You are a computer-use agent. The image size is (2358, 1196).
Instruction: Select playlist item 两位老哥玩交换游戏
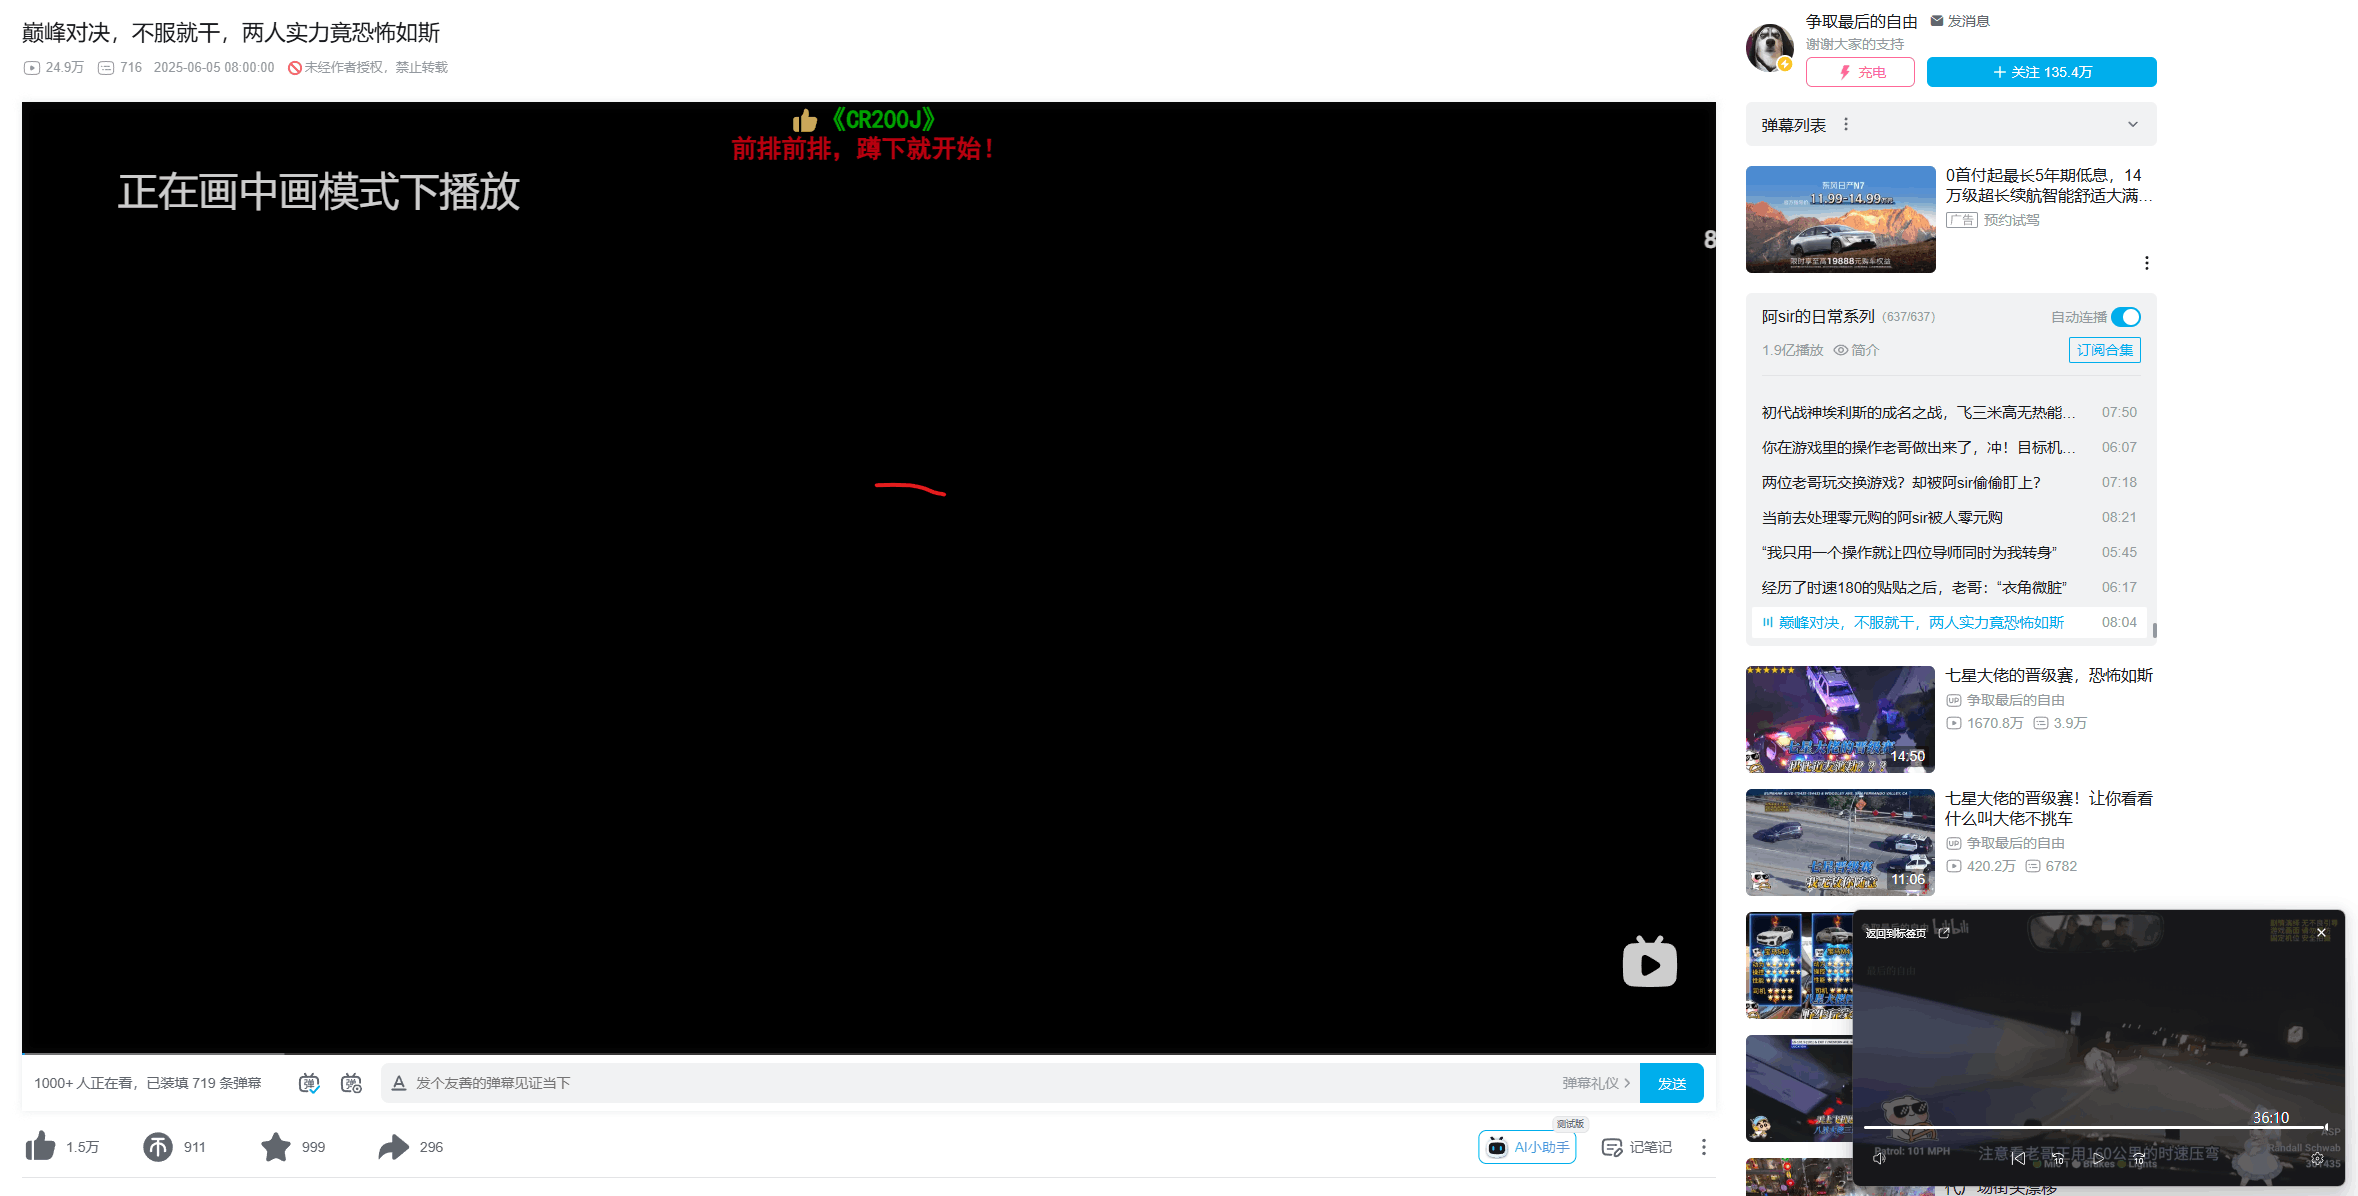point(1900,482)
